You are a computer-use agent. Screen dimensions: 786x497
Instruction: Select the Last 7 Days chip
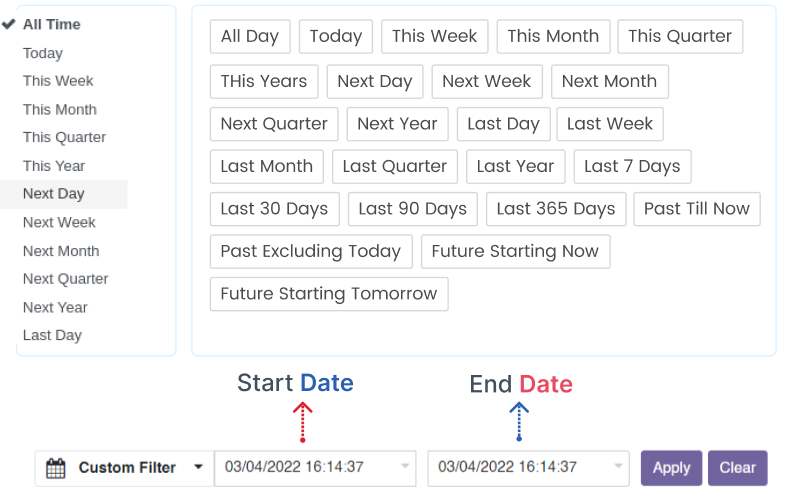coord(632,166)
